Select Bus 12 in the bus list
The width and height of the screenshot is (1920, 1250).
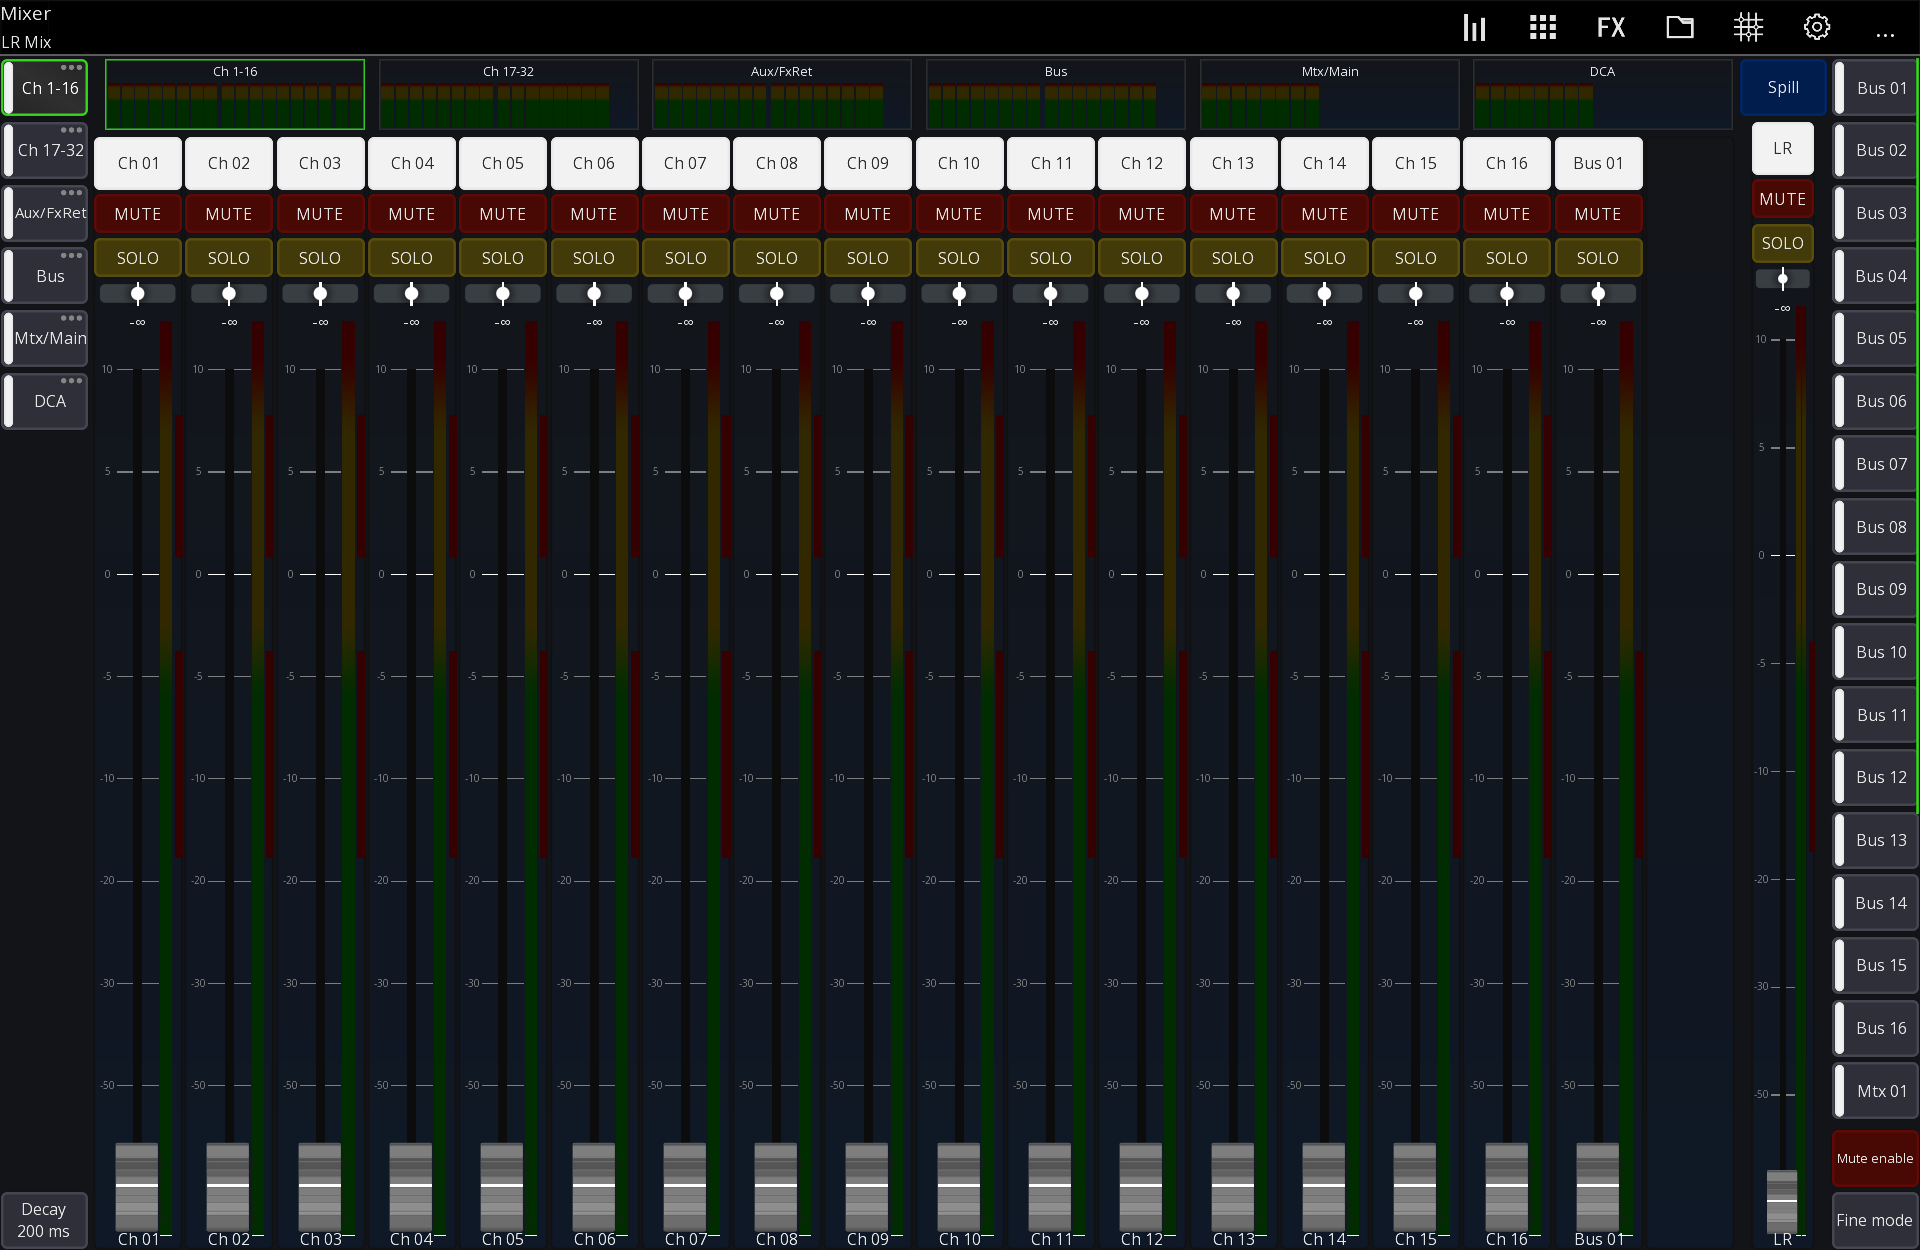(1876, 777)
